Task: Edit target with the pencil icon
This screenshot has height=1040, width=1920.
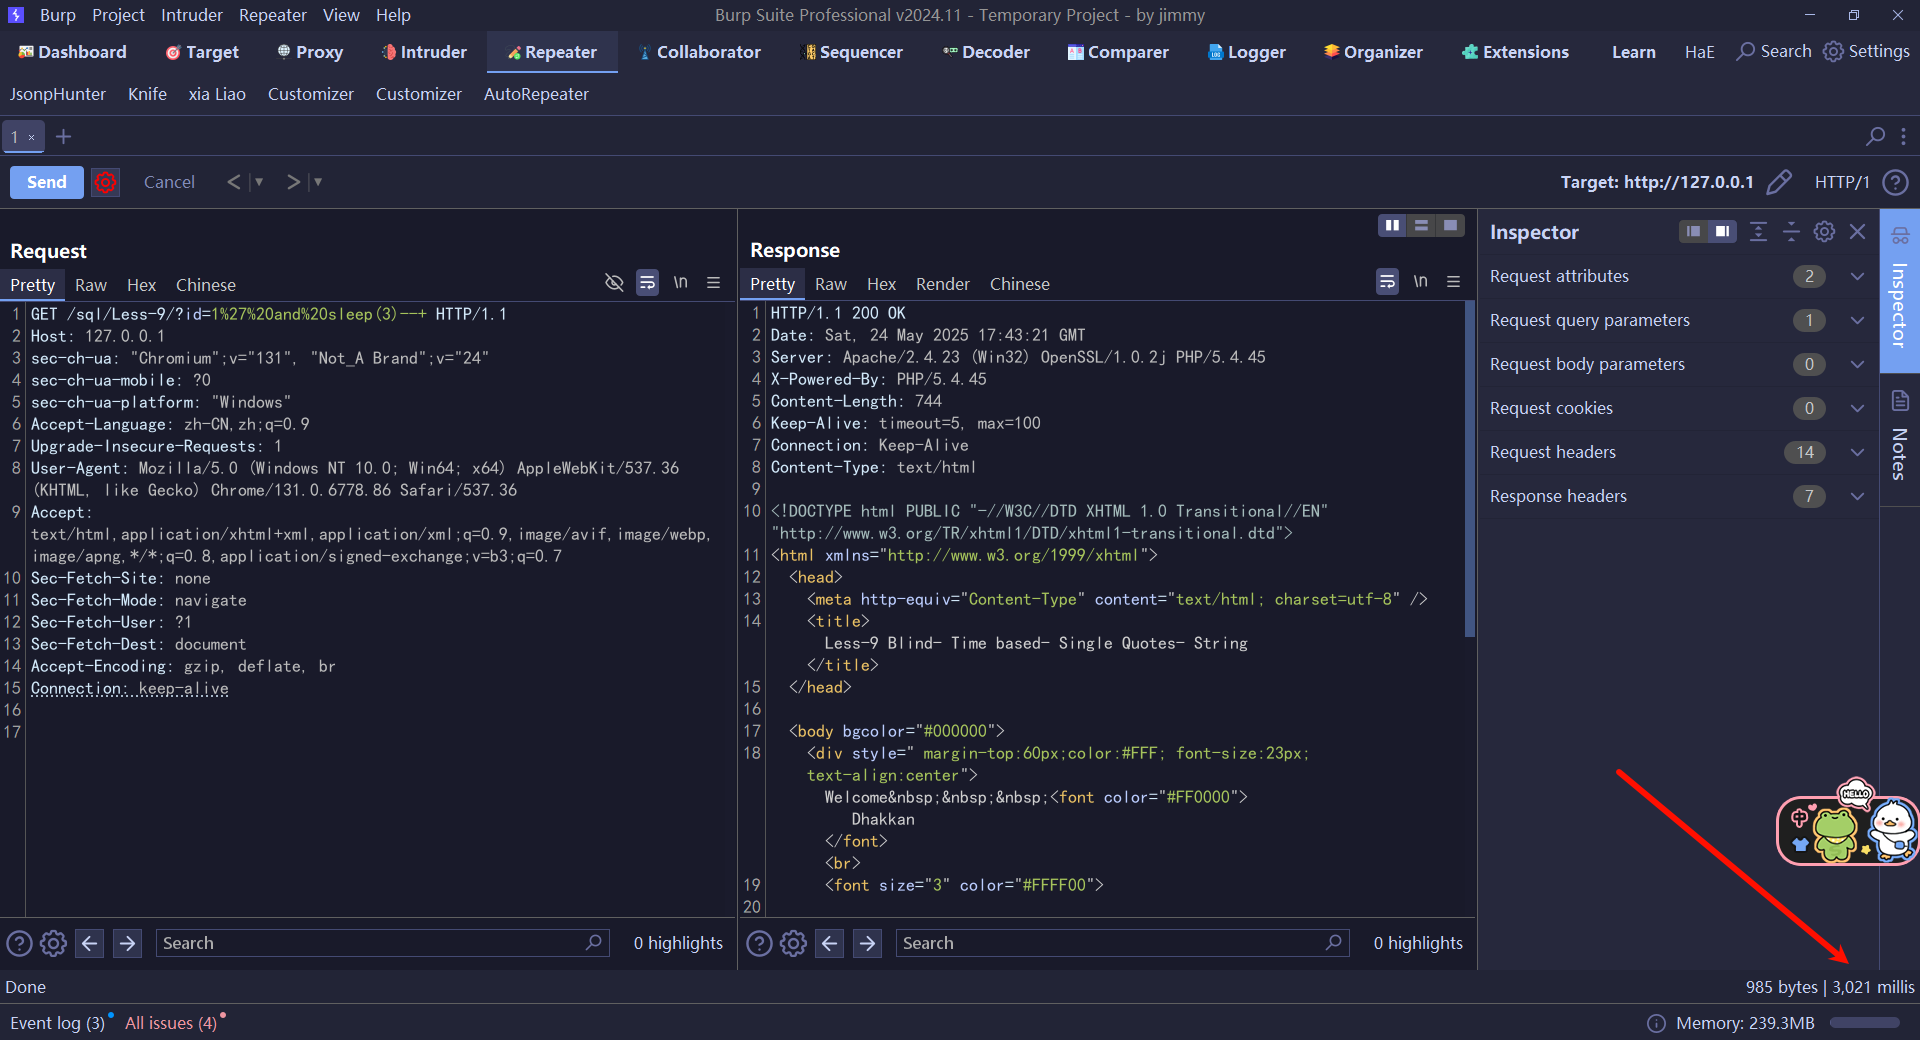Action: 1779,182
